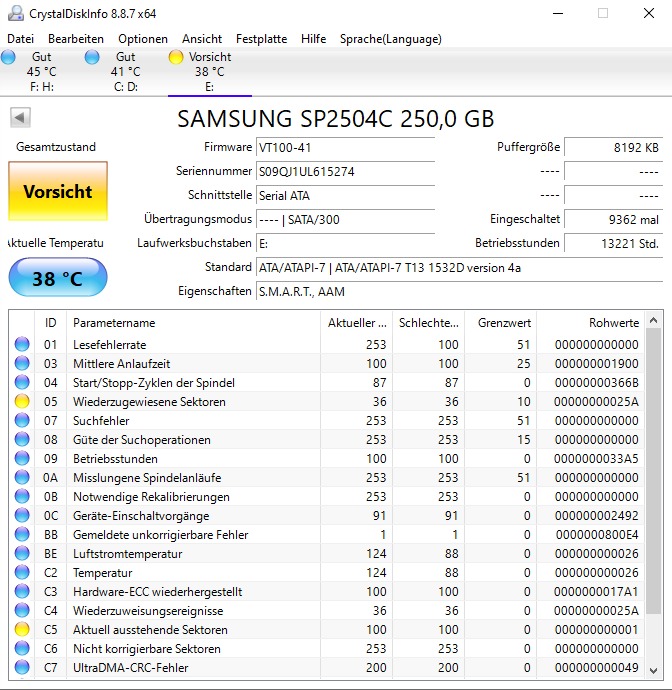
Task: Click the previous disk arrow button
Action: click(x=20, y=117)
